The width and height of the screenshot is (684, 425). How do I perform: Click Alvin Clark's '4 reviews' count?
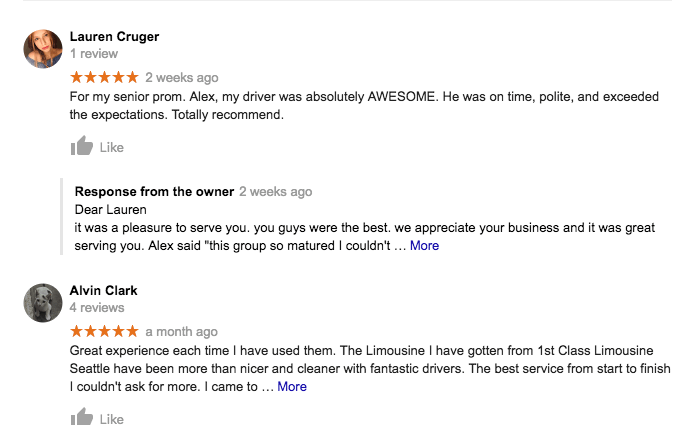coord(97,308)
